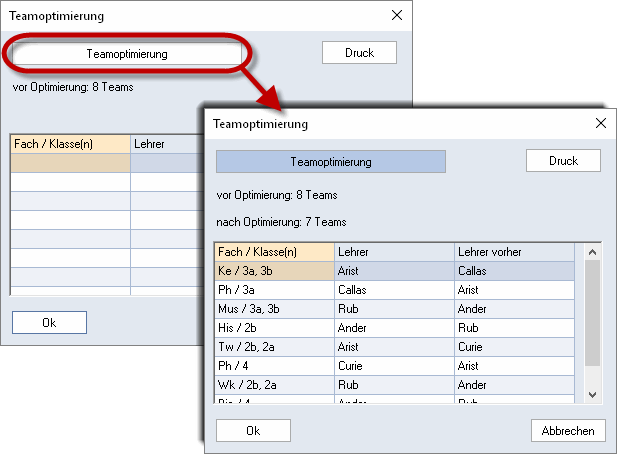Select the Wk / 2b, 2a row
The image size is (617, 454).
[395, 385]
